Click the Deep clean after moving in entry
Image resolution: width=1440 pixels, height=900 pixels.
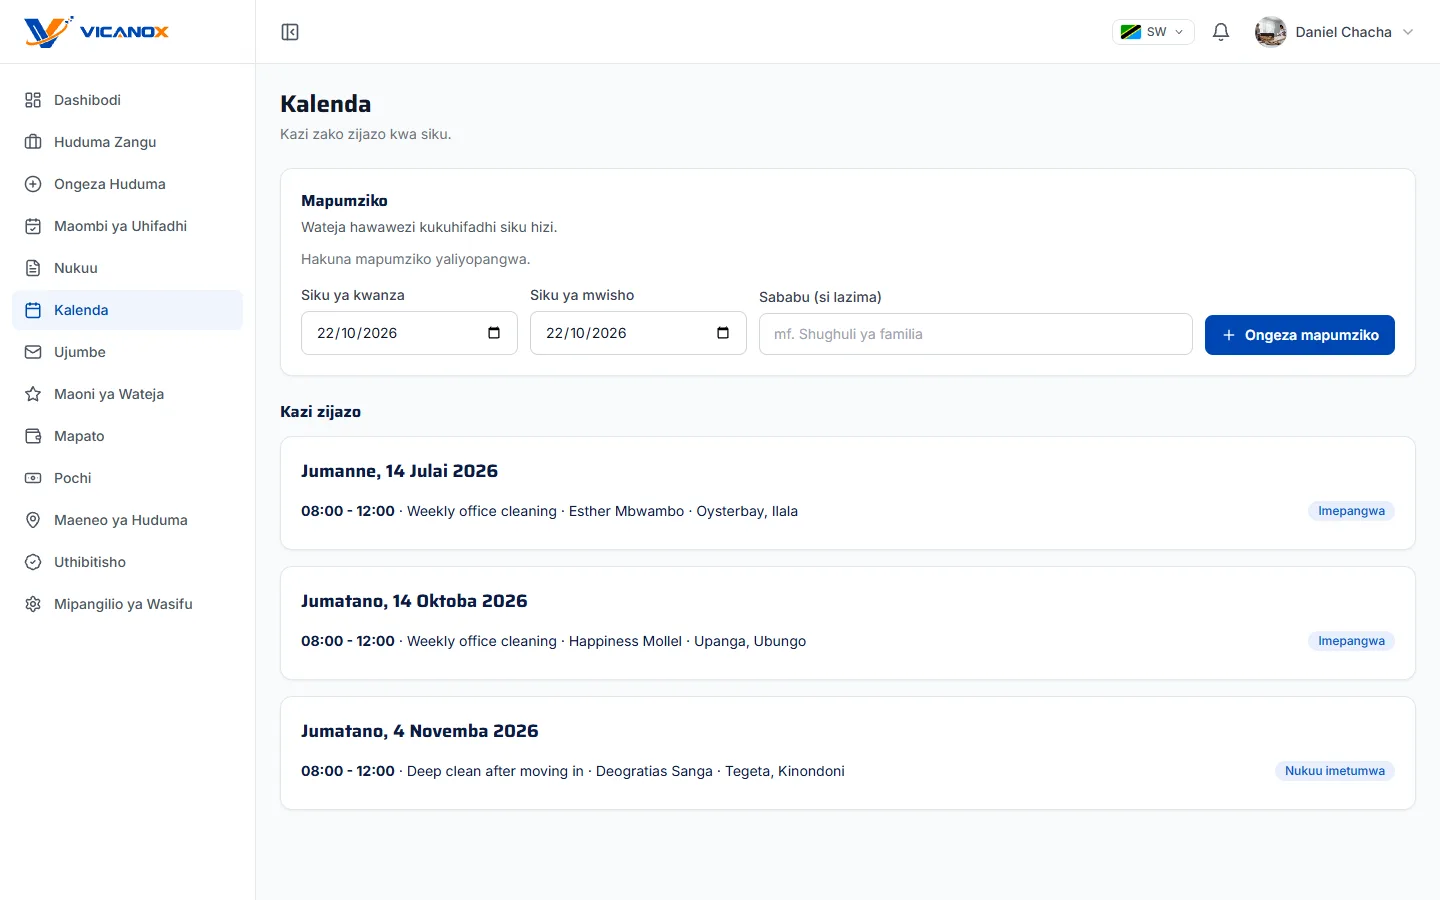(x=573, y=771)
